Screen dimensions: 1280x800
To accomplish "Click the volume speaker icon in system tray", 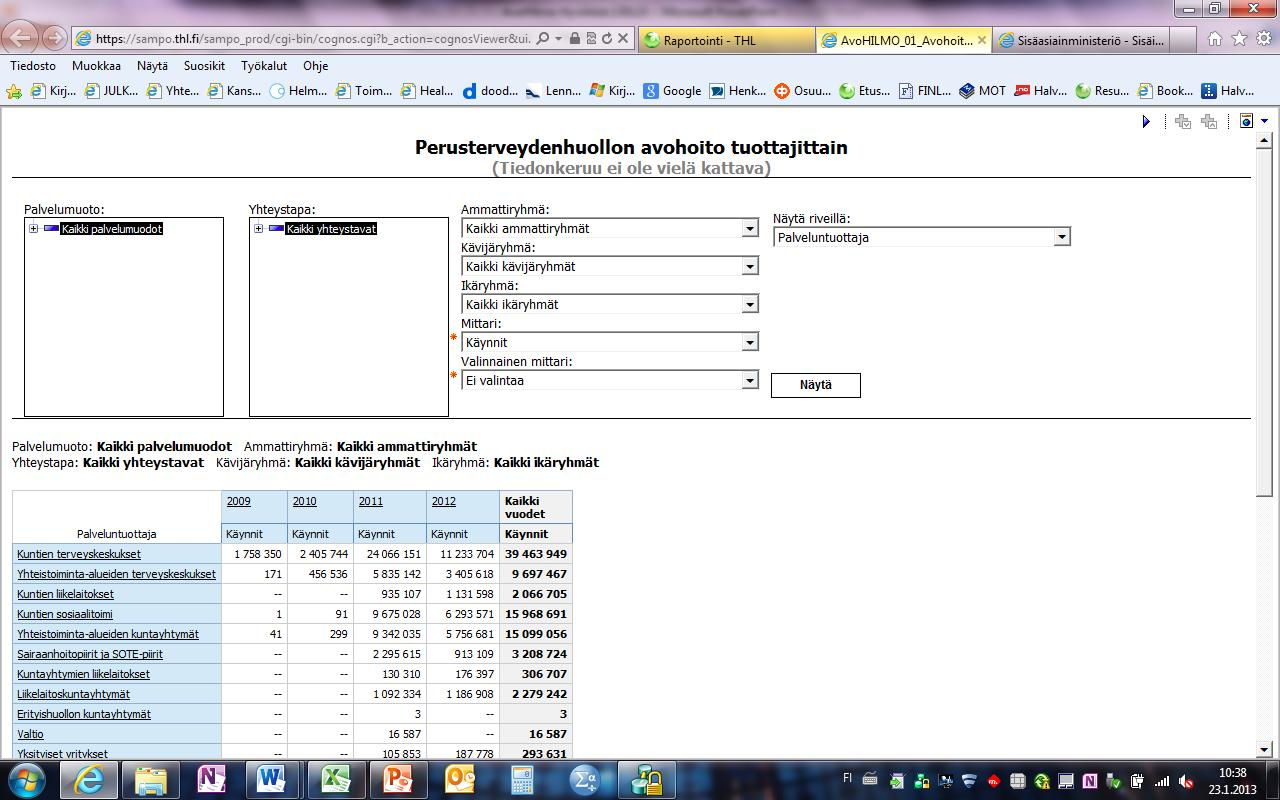I will (1186, 780).
